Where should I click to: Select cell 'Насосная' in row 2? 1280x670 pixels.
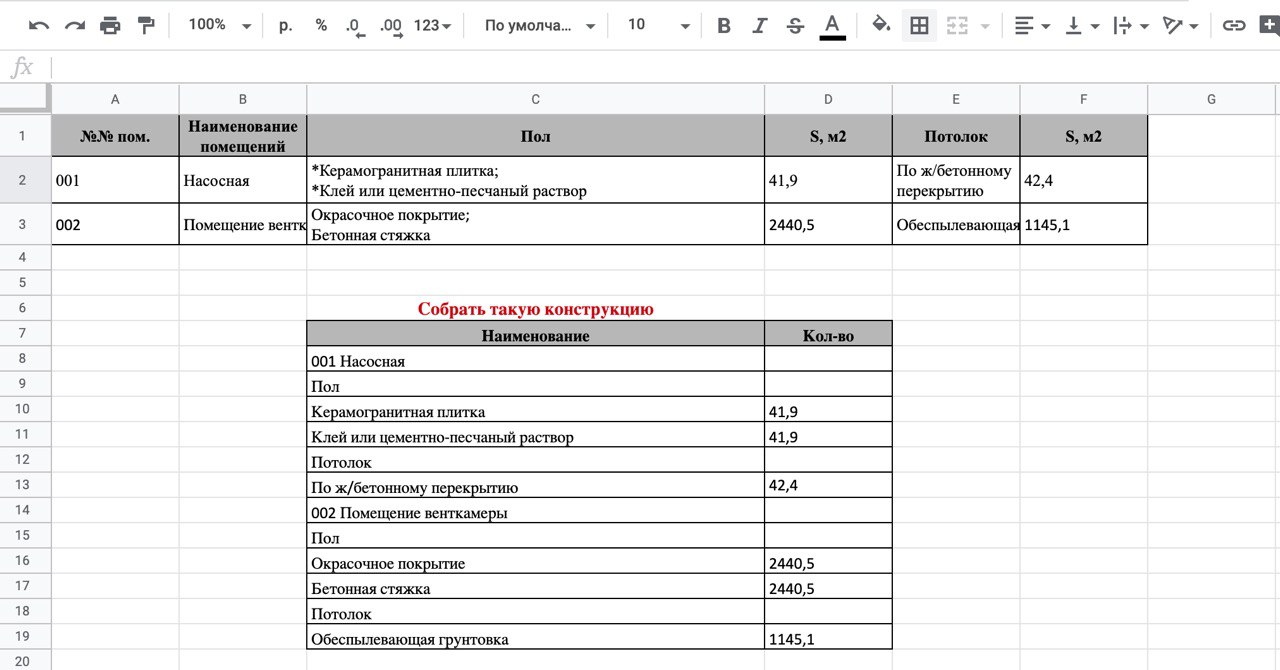pyautogui.click(x=243, y=180)
